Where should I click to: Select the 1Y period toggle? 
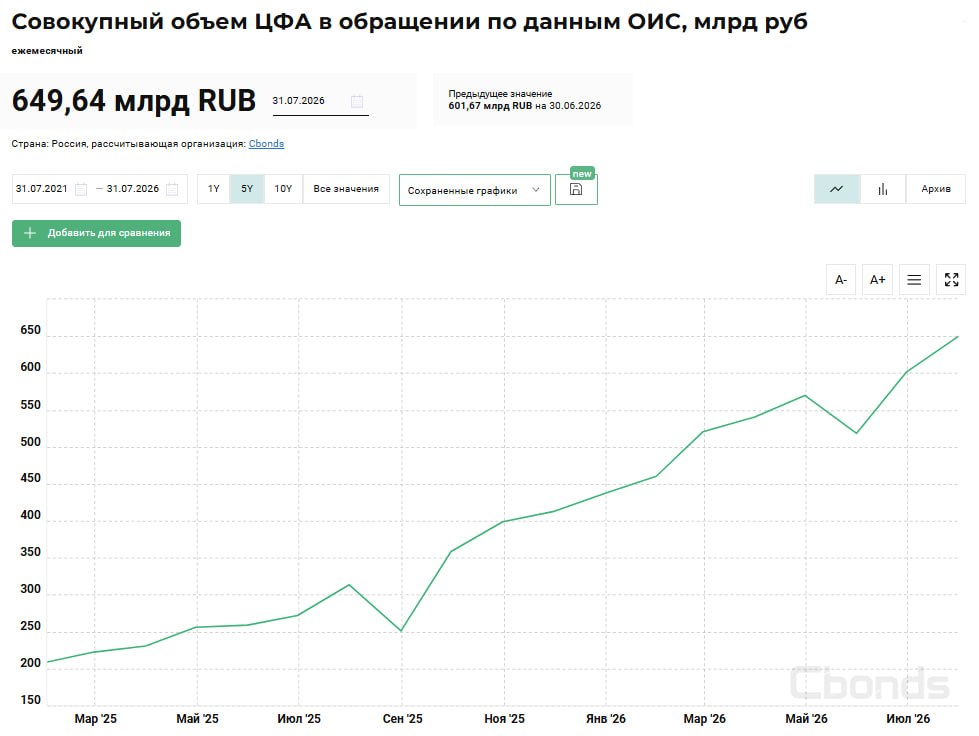coord(214,189)
